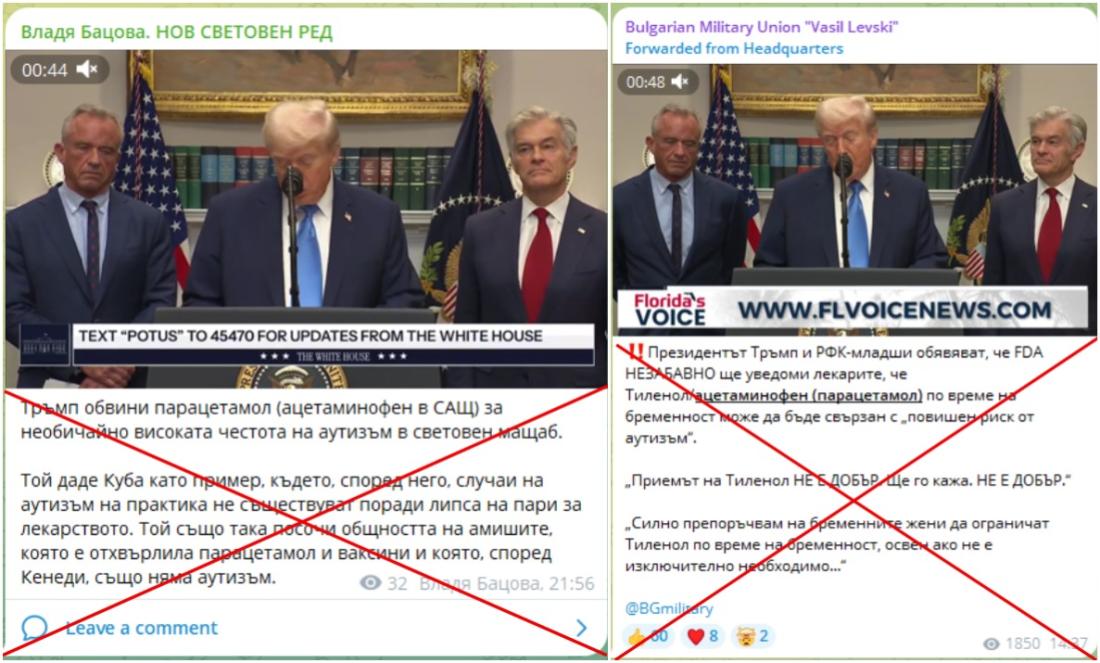Unmute the right video with the speaker icon

point(680,82)
